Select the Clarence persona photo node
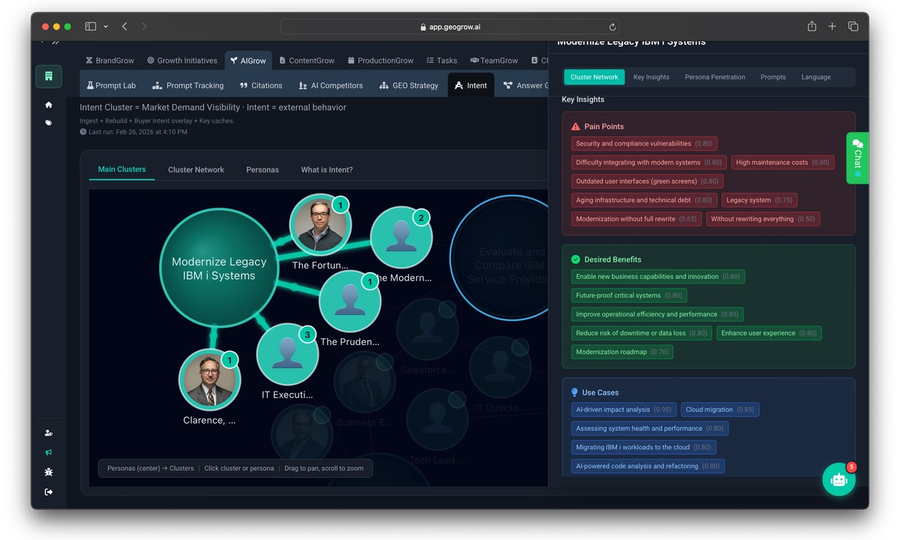The image size is (900, 540). click(210, 379)
